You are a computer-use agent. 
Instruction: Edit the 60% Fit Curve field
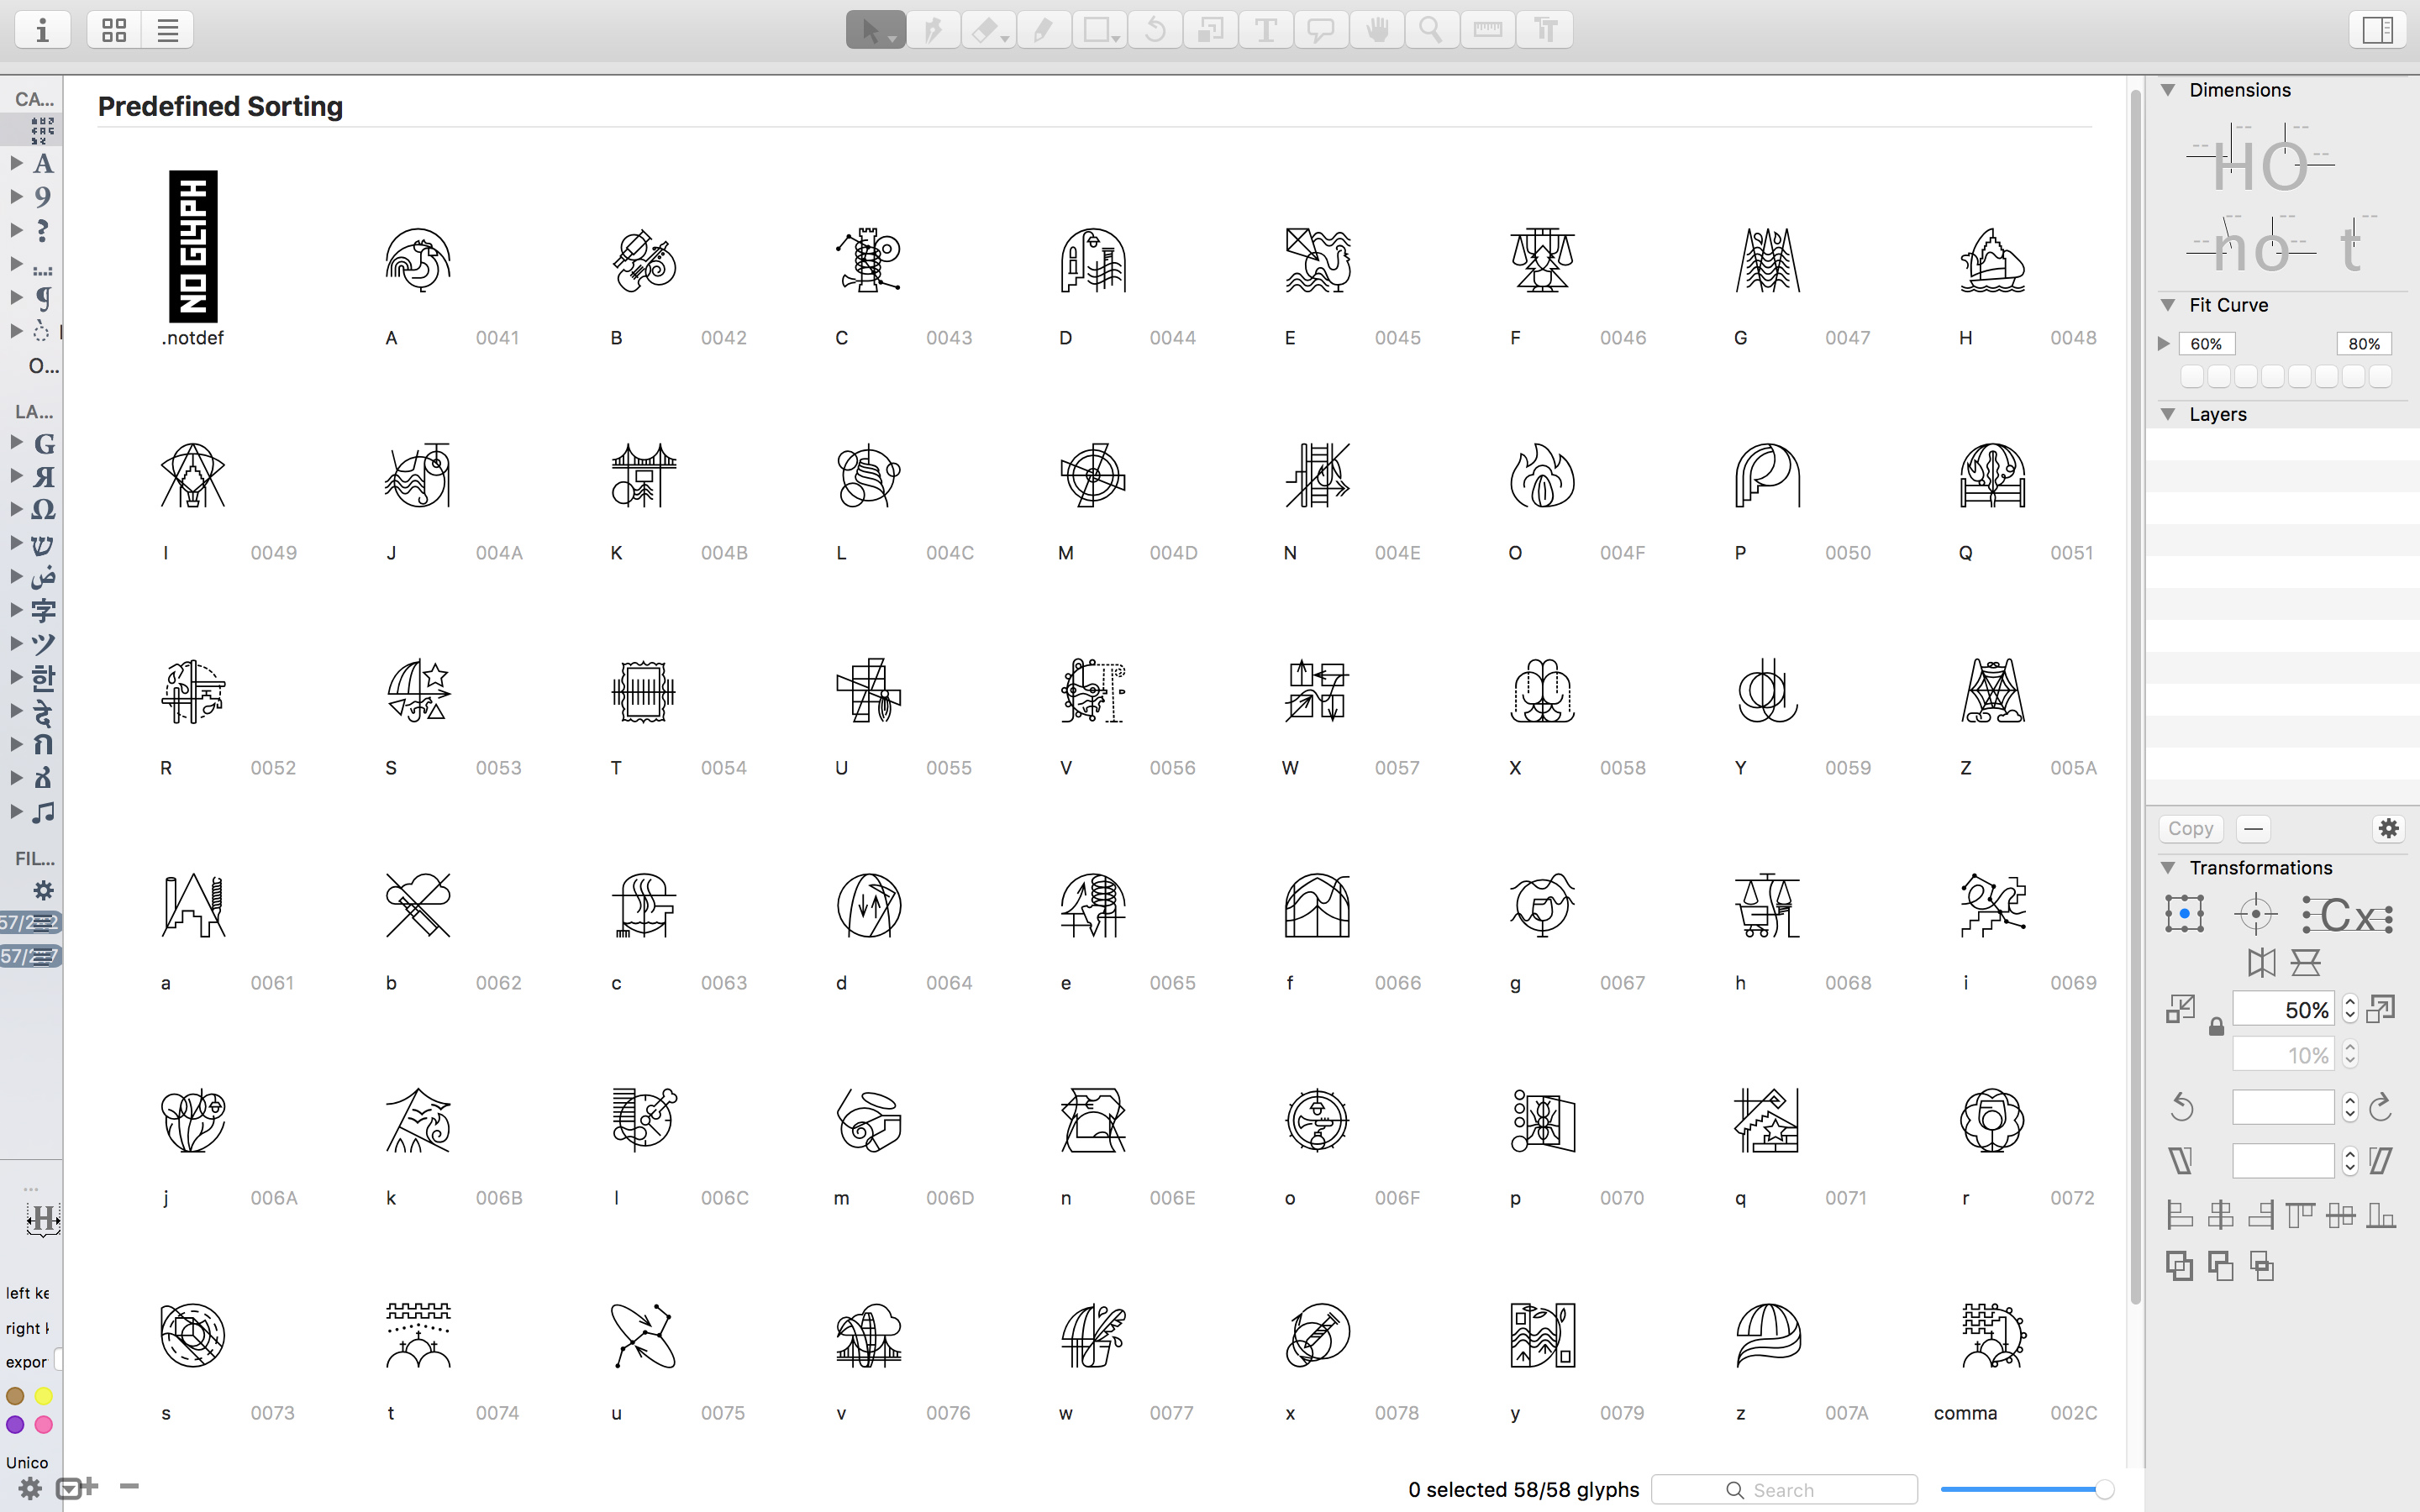(2207, 344)
